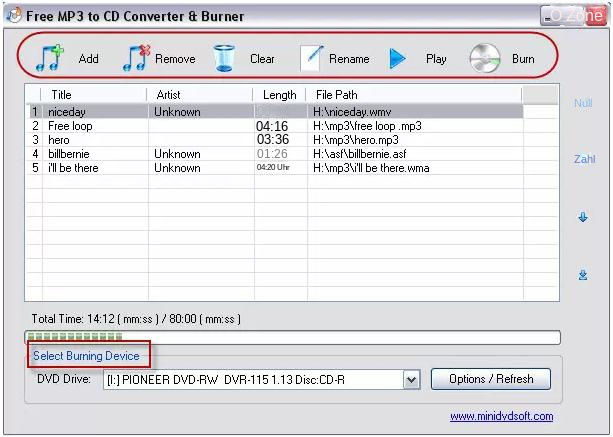Click the H:\asf\billbernie.asf file path
Image resolution: width=613 pixels, height=437 pixels.
(x=360, y=154)
